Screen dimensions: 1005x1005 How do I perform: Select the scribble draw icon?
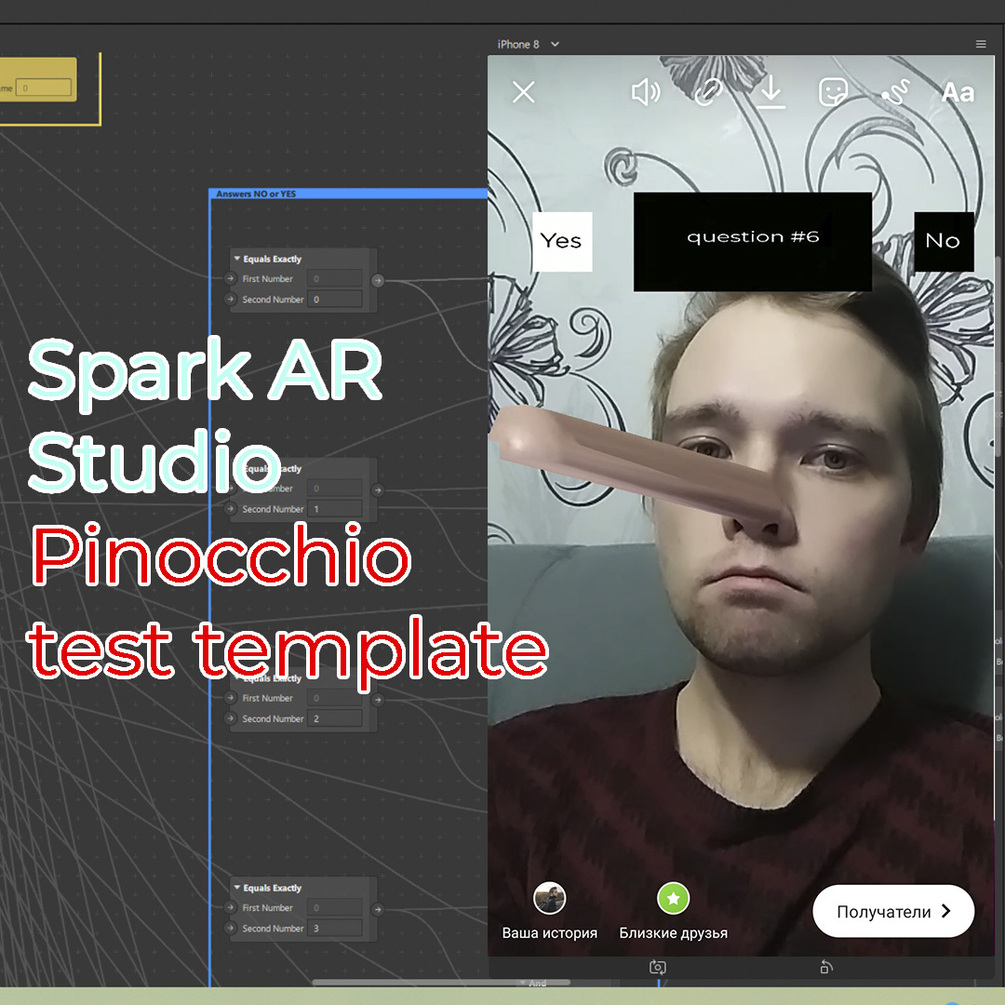pyautogui.click(x=895, y=92)
